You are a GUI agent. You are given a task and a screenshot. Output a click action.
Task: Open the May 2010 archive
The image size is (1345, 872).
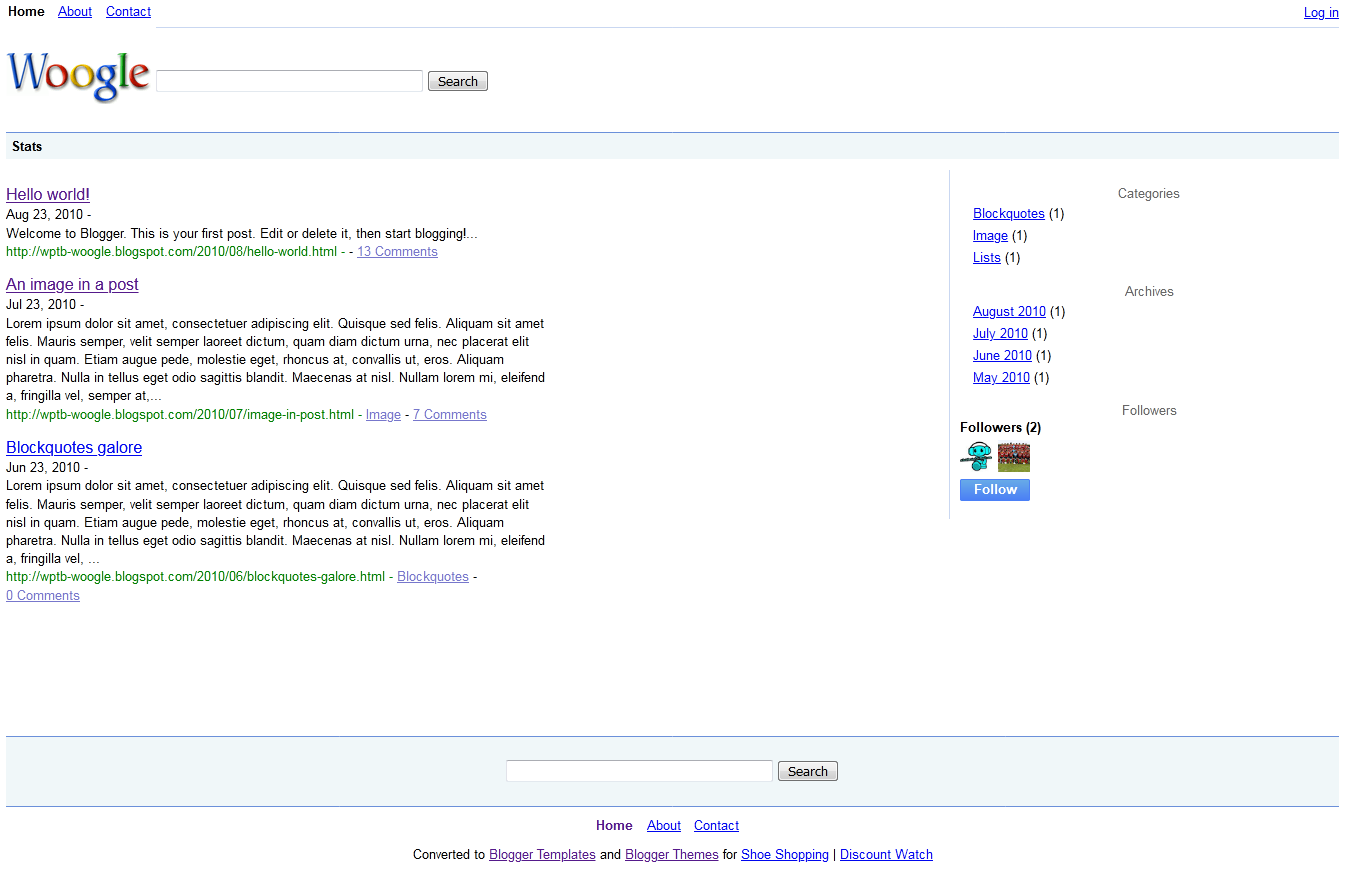(x=1001, y=378)
